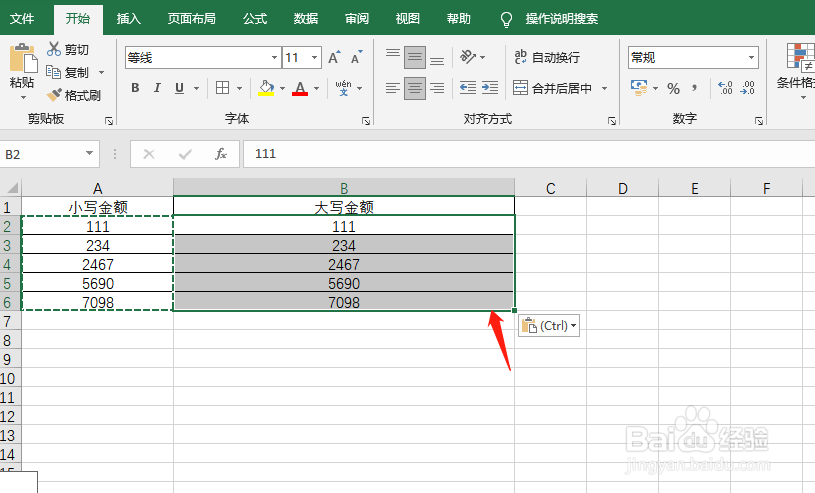Toggle Bold formatting
Screen dimensions: 815x493
(135, 88)
